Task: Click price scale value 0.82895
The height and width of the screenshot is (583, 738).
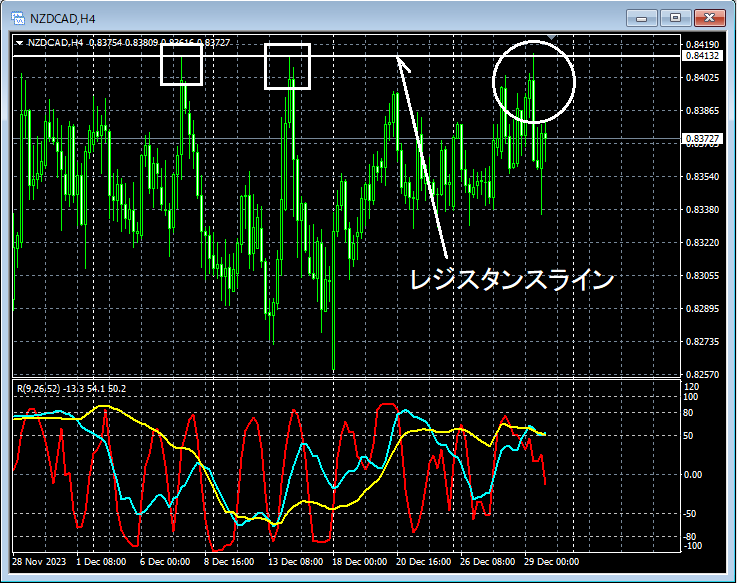Action: pos(703,309)
